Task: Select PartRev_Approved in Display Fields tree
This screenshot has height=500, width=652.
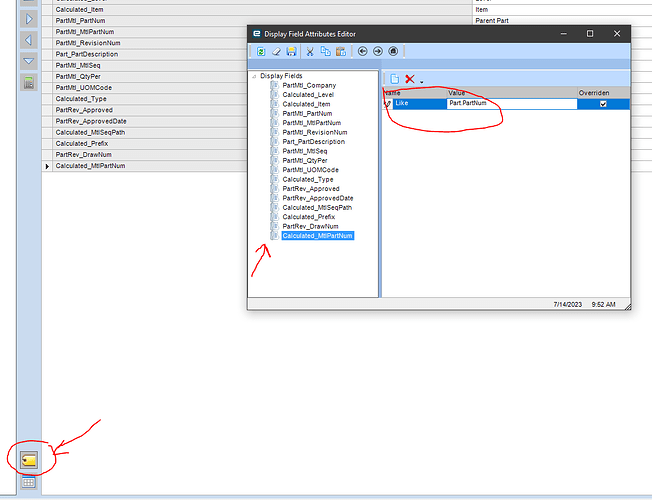Action: click(x=311, y=189)
